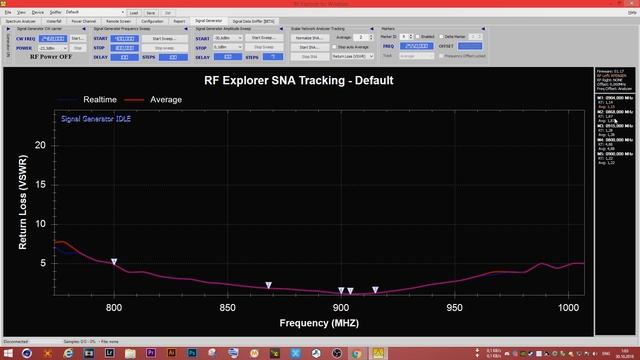Toggle the Delta Marker checkbox
The height and width of the screenshot is (360, 640).
click(441, 37)
